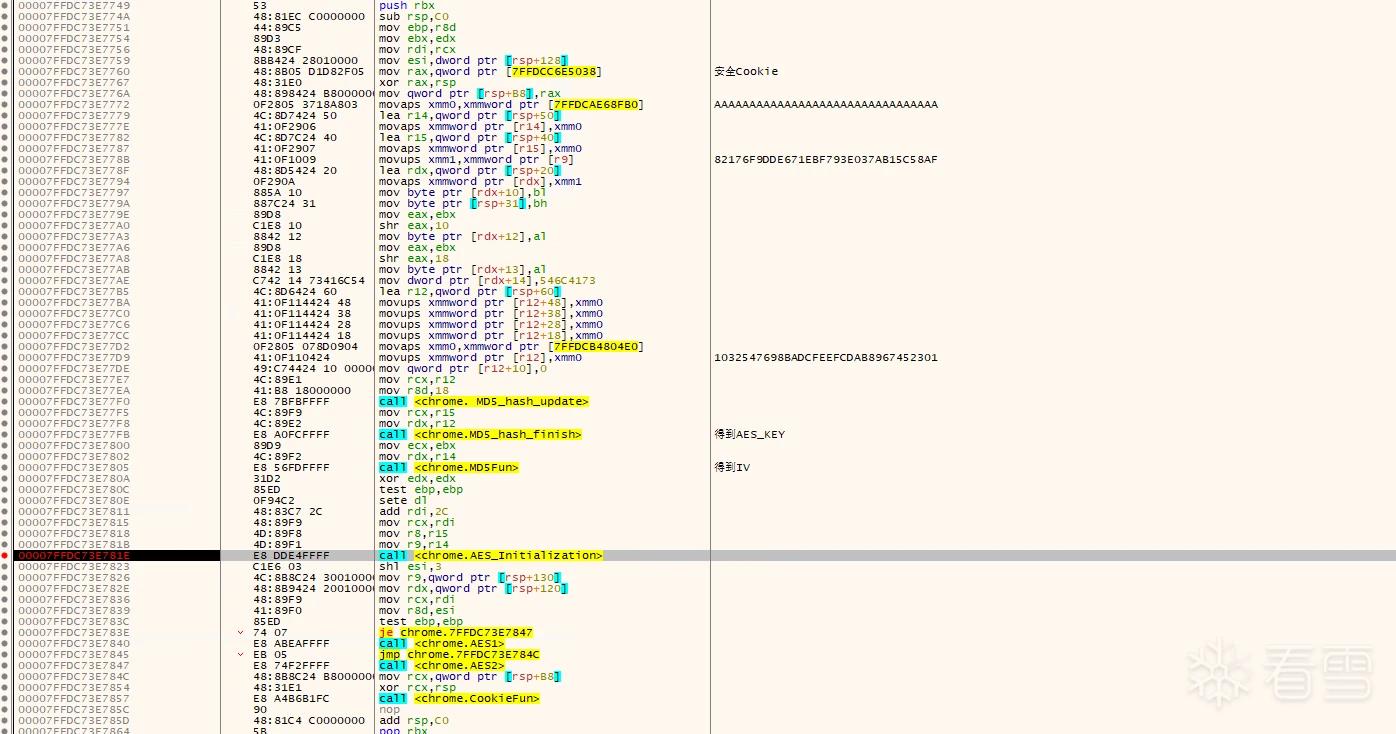Select the comment '得到AES_KEY'
The image size is (1396, 734).
[x=750, y=434]
